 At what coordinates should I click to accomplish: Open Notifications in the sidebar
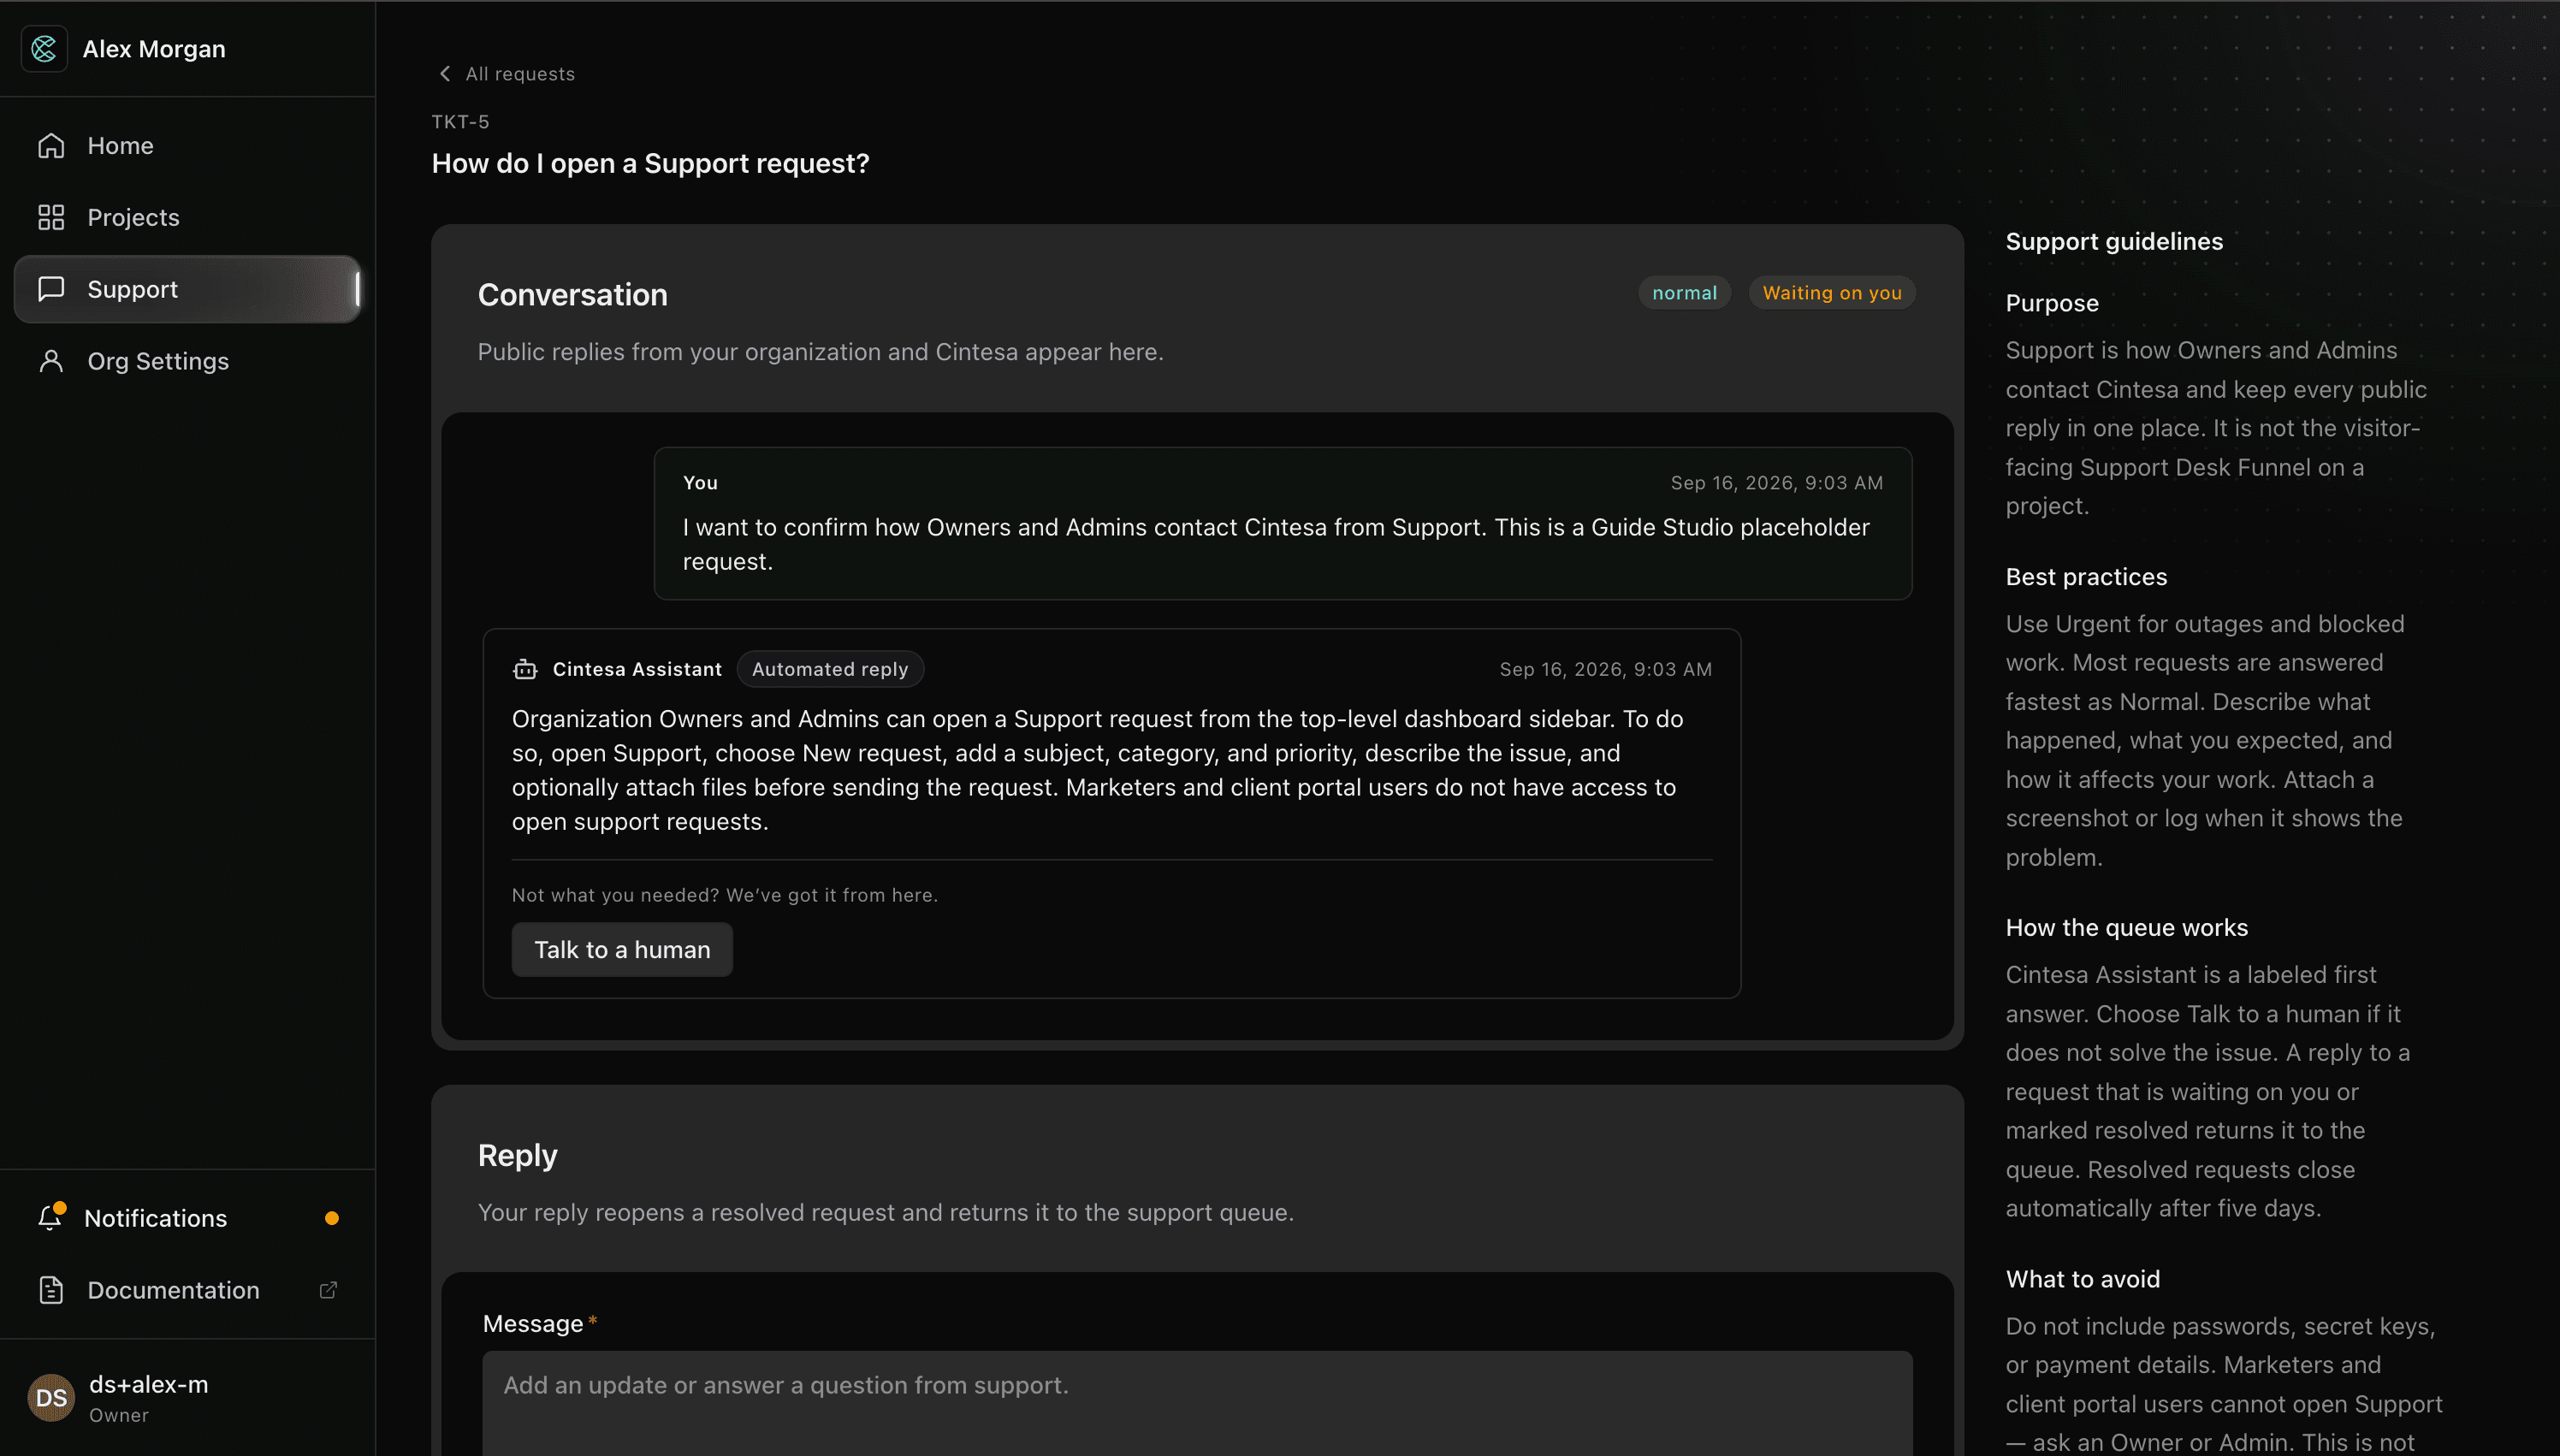(x=188, y=1218)
